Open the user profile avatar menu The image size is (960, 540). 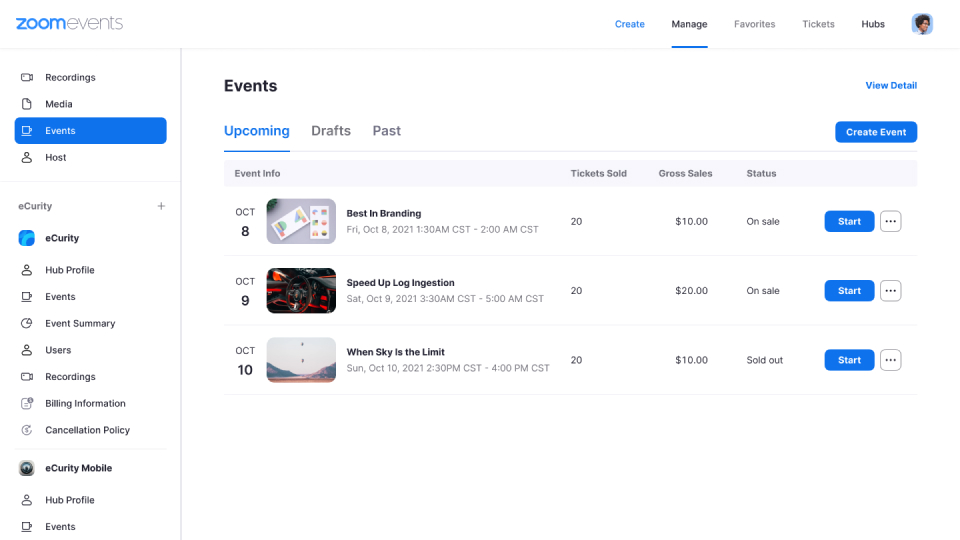[922, 24]
